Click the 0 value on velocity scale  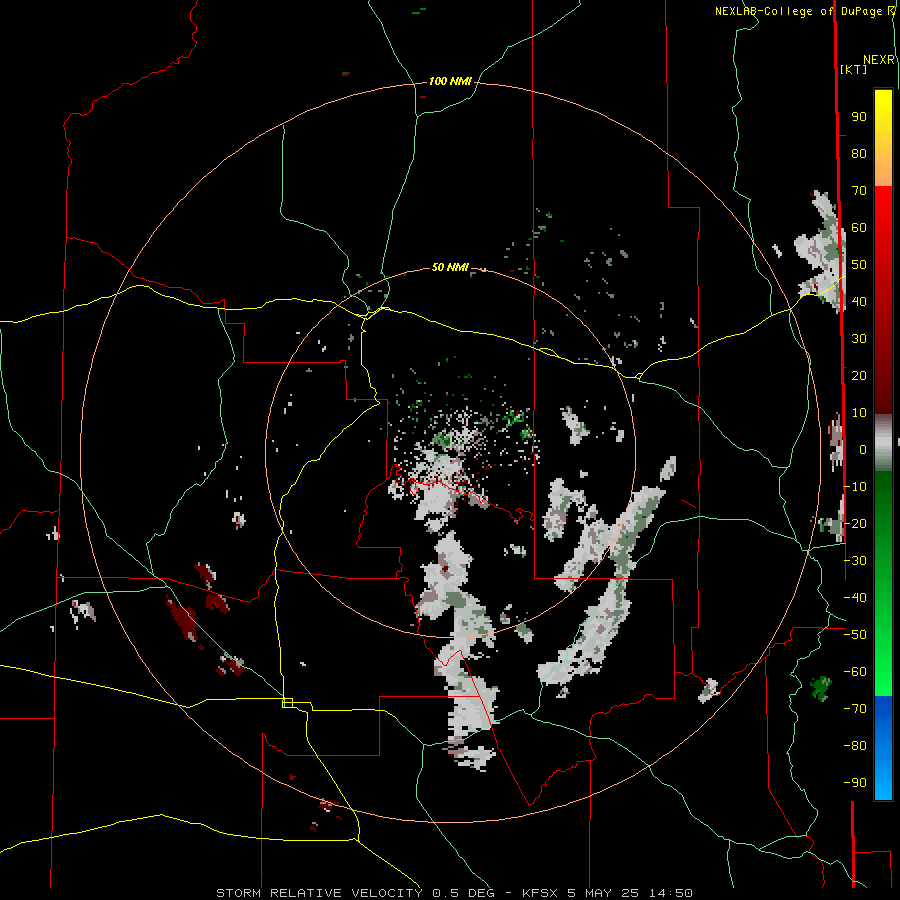point(863,450)
